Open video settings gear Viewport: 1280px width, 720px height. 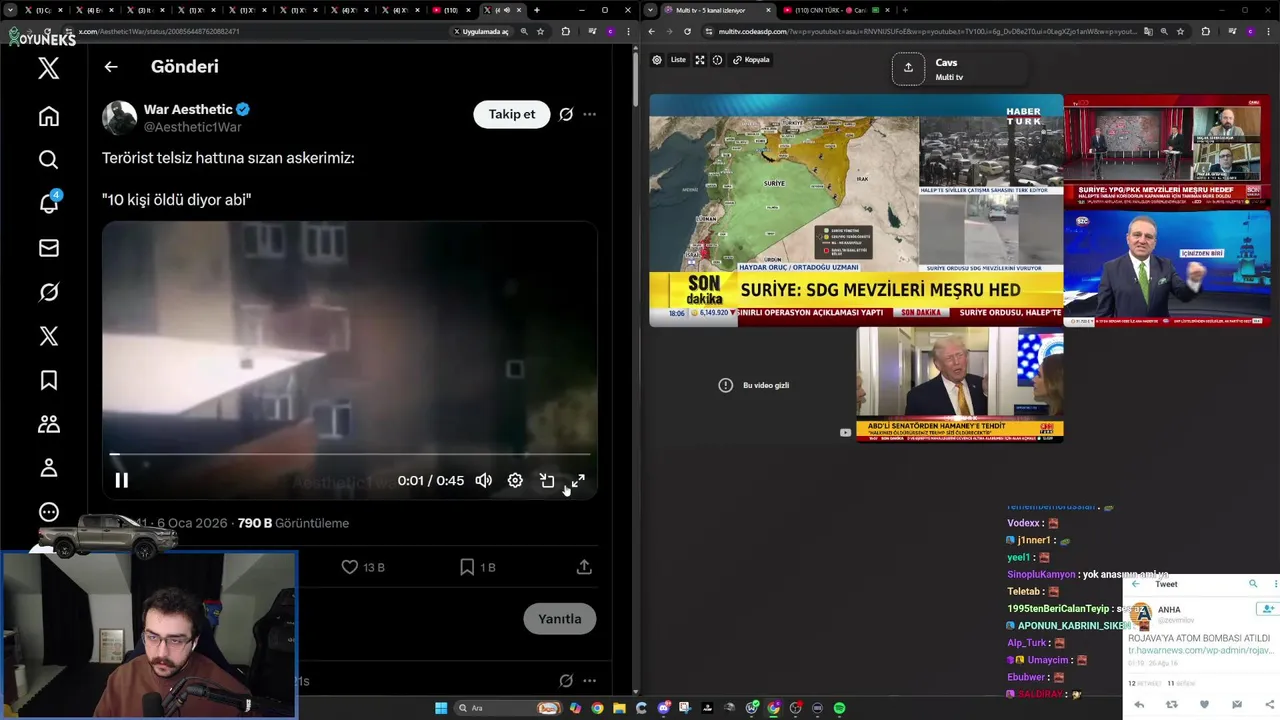coord(515,481)
